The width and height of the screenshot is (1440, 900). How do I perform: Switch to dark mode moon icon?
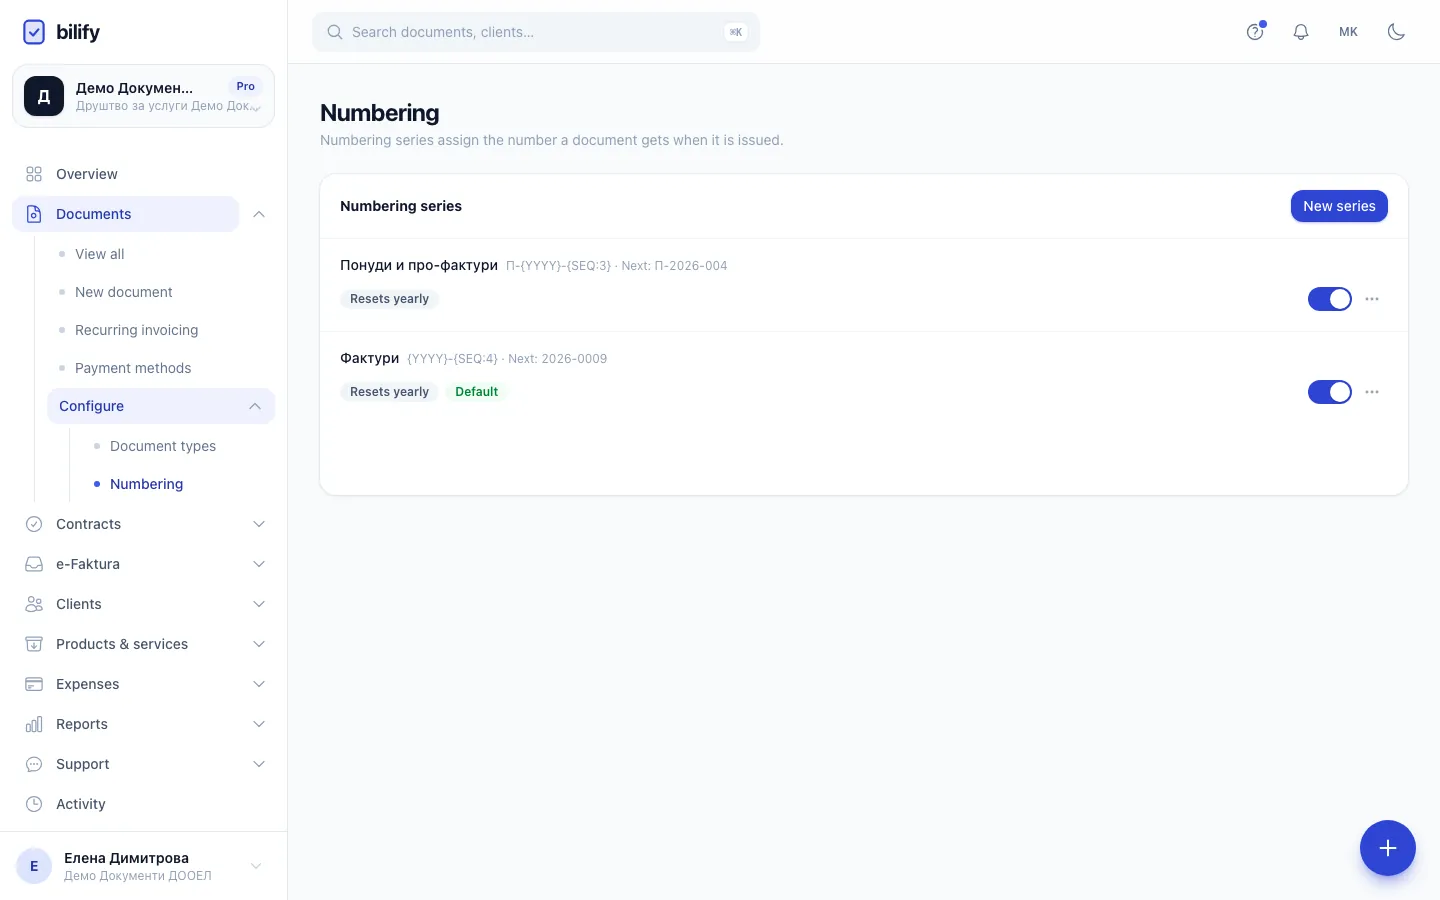tap(1396, 32)
